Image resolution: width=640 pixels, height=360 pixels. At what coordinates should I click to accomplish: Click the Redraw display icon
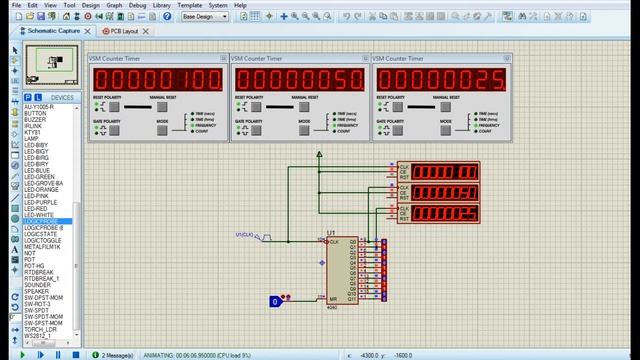pyautogui.click(x=244, y=17)
